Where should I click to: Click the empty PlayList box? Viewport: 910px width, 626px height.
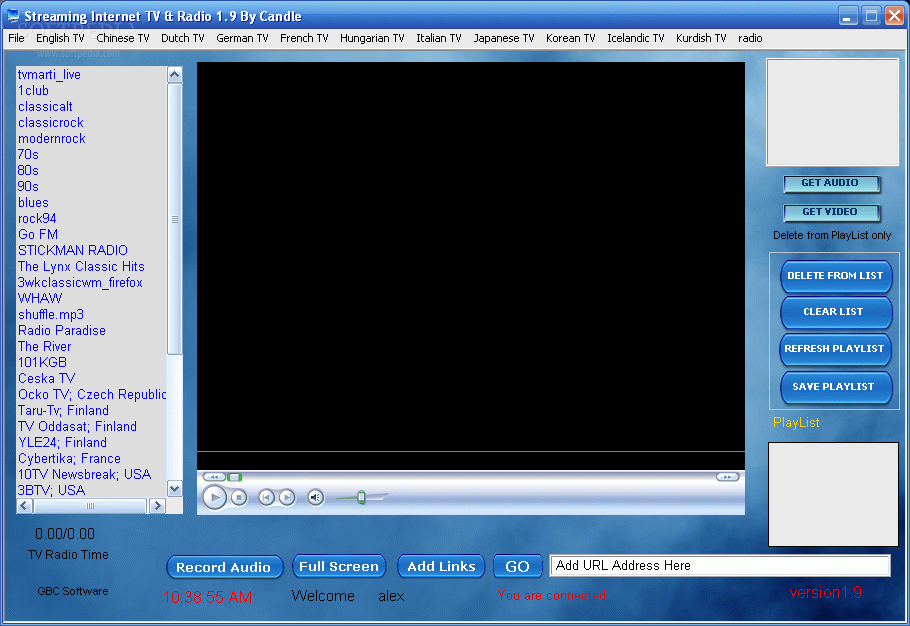pos(833,494)
